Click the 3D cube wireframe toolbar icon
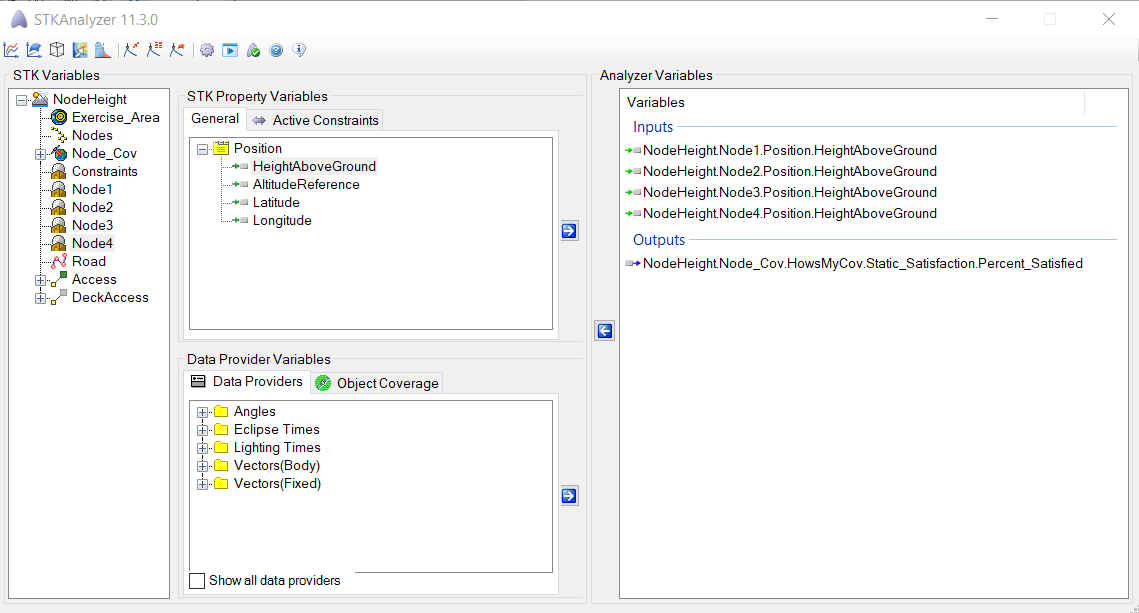 [x=57, y=49]
